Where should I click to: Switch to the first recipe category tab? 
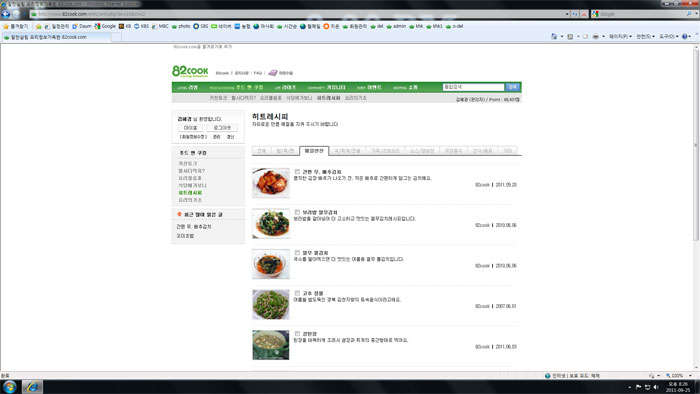[261, 151]
